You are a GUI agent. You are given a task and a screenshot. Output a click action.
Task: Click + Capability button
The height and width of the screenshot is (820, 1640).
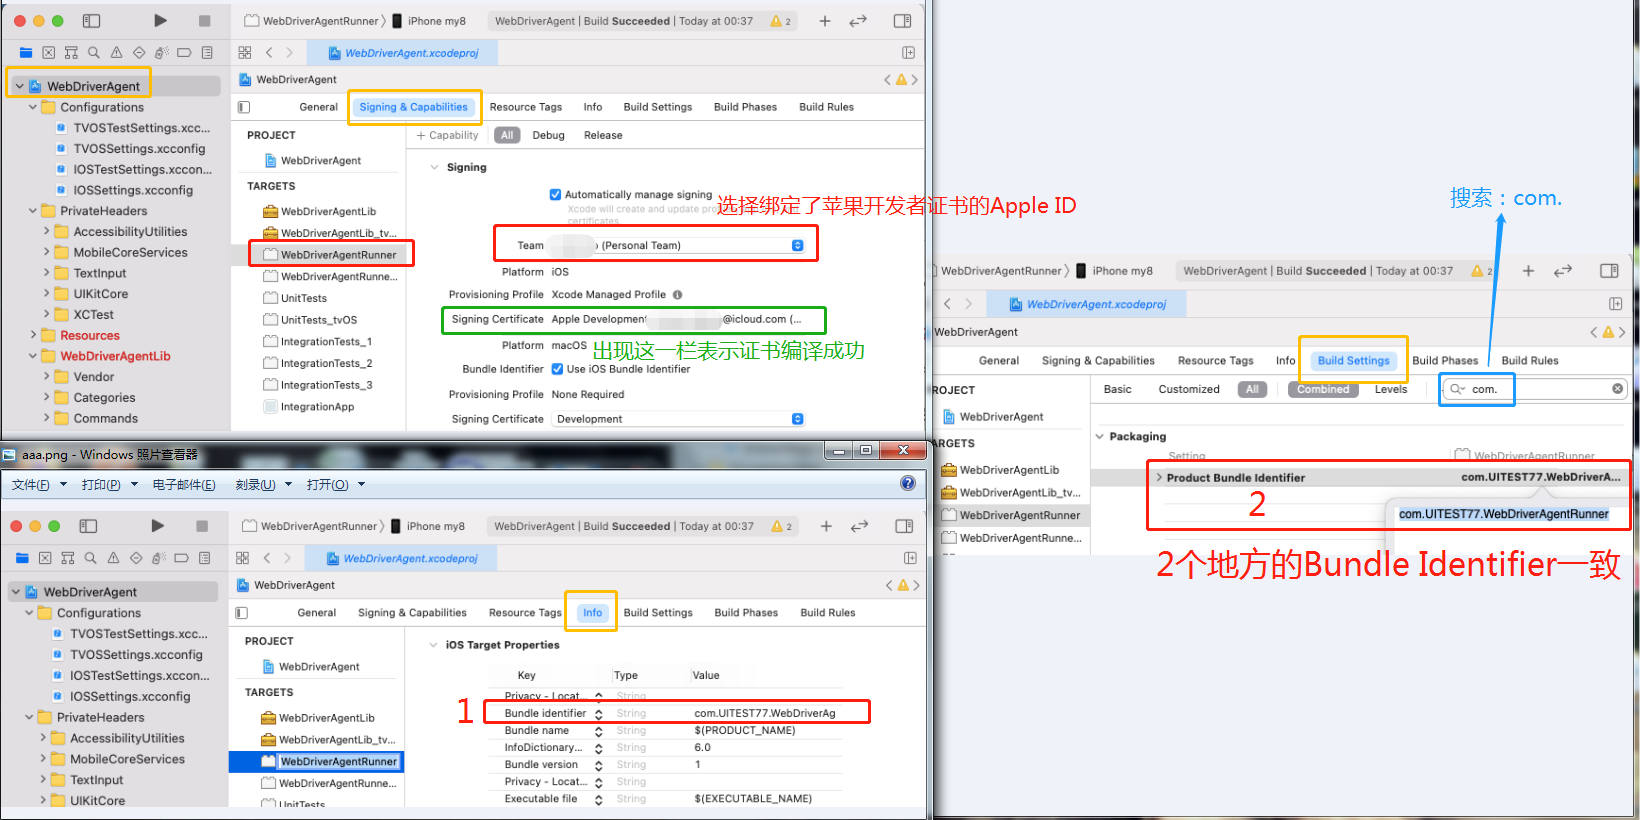[447, 135]
